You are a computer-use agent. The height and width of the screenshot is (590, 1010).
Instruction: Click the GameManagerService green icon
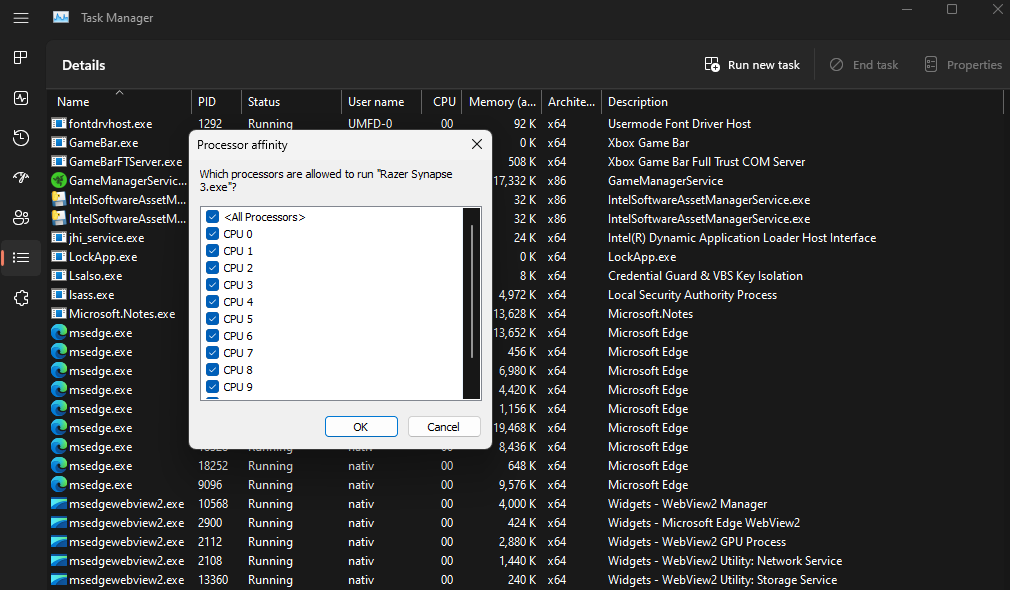click(x=59, y=181)
